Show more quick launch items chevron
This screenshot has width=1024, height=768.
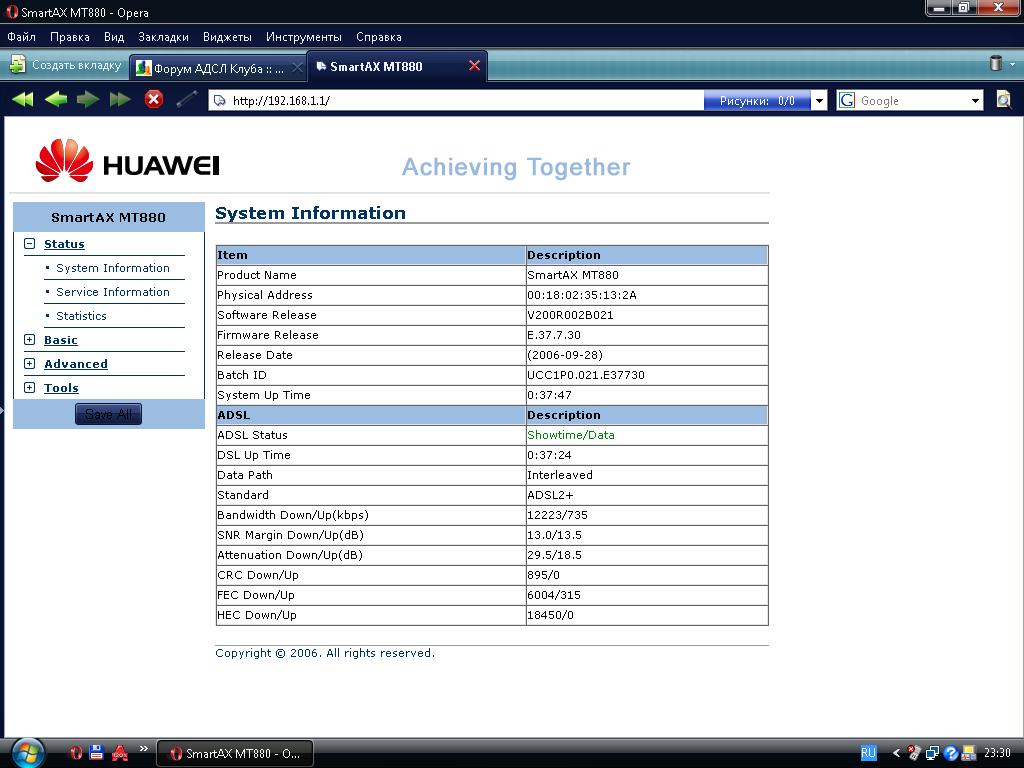[x=144, y=748]
